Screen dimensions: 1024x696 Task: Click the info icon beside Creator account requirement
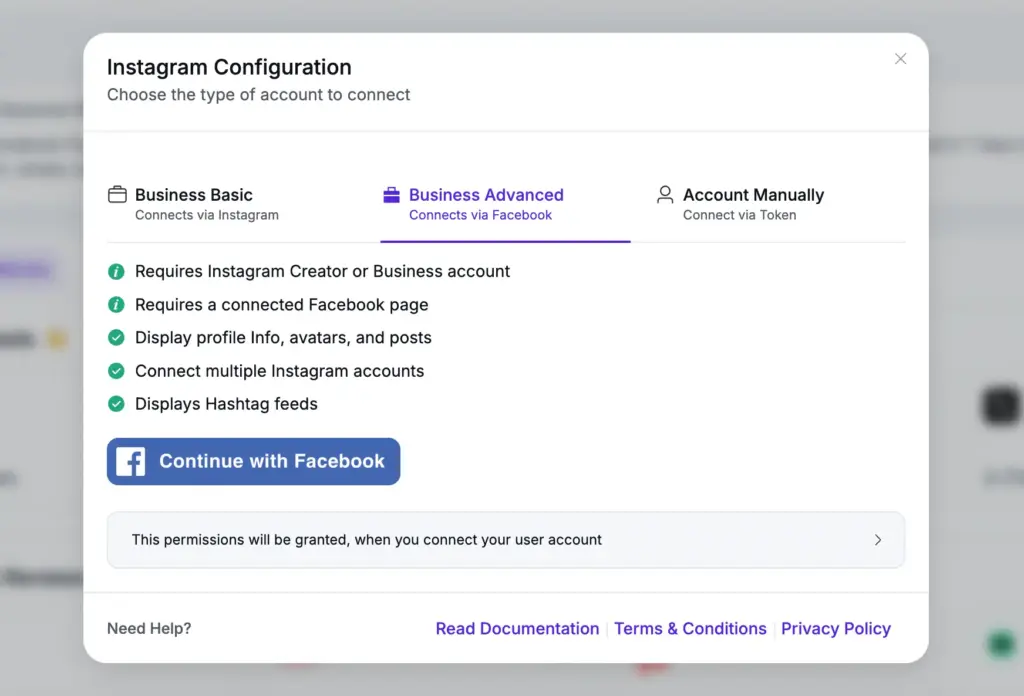click(x=117, y=271)
